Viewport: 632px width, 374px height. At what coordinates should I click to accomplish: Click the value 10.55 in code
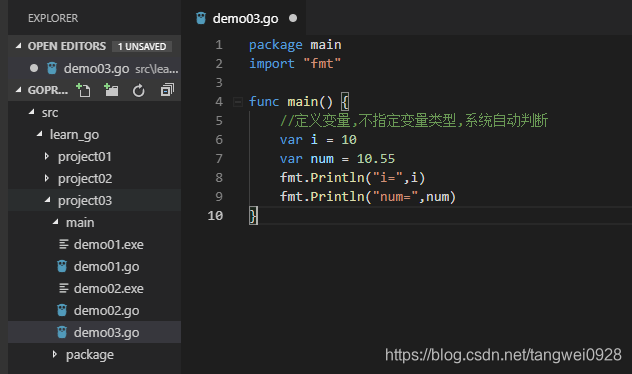click(x=376, y=158)
